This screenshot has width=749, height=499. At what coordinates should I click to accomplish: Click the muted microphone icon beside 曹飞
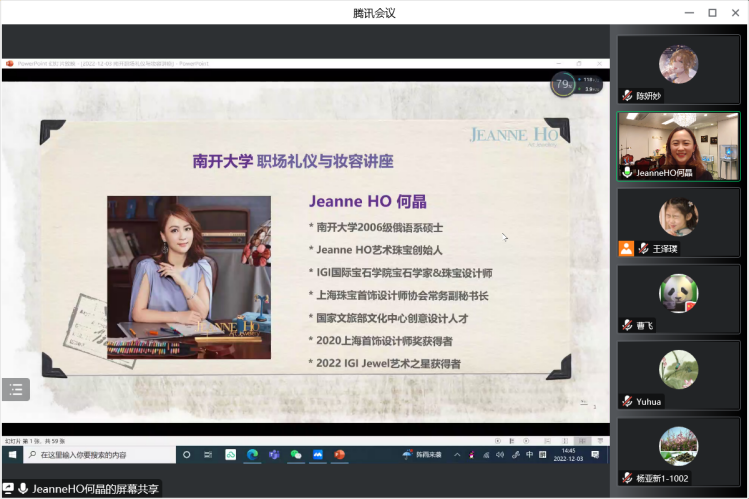coord(627,325)
